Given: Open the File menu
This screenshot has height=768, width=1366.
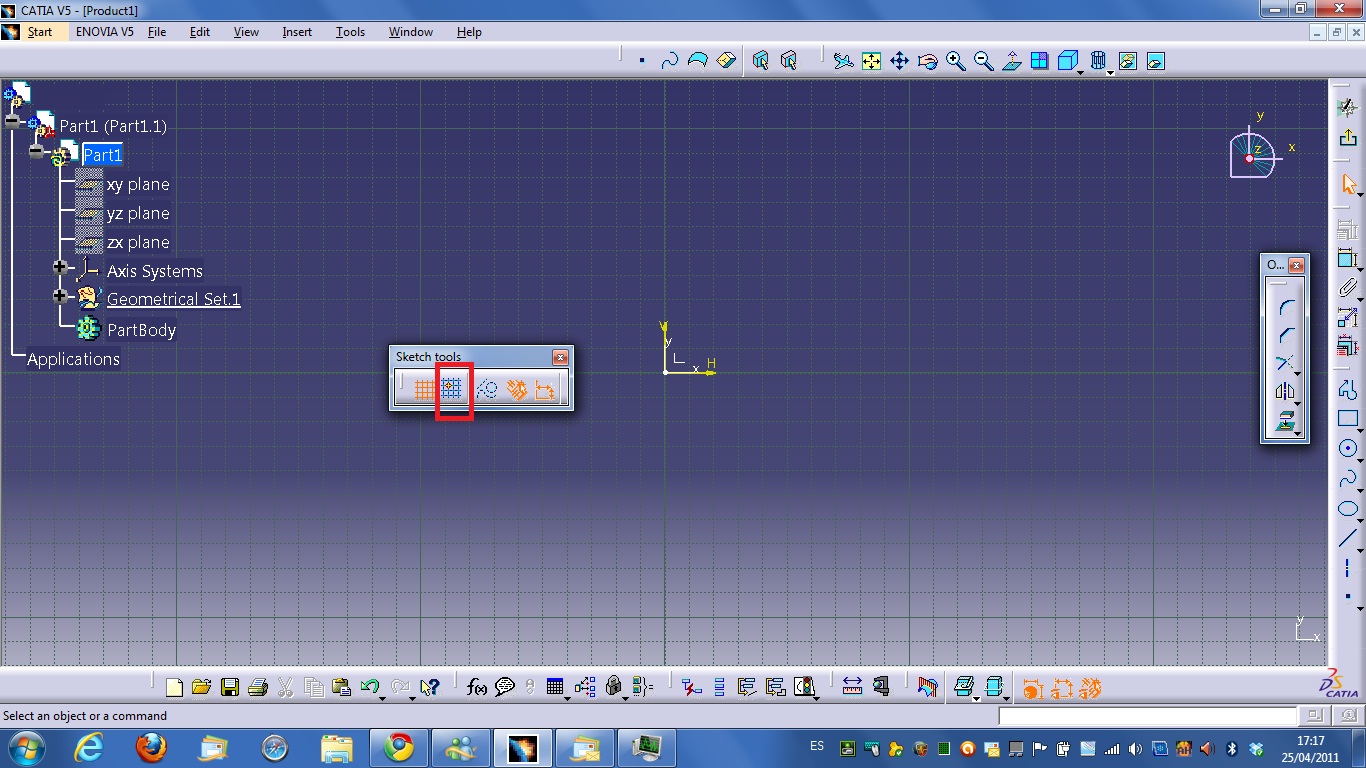Looking at the screenshot, I should click(157, 32).
